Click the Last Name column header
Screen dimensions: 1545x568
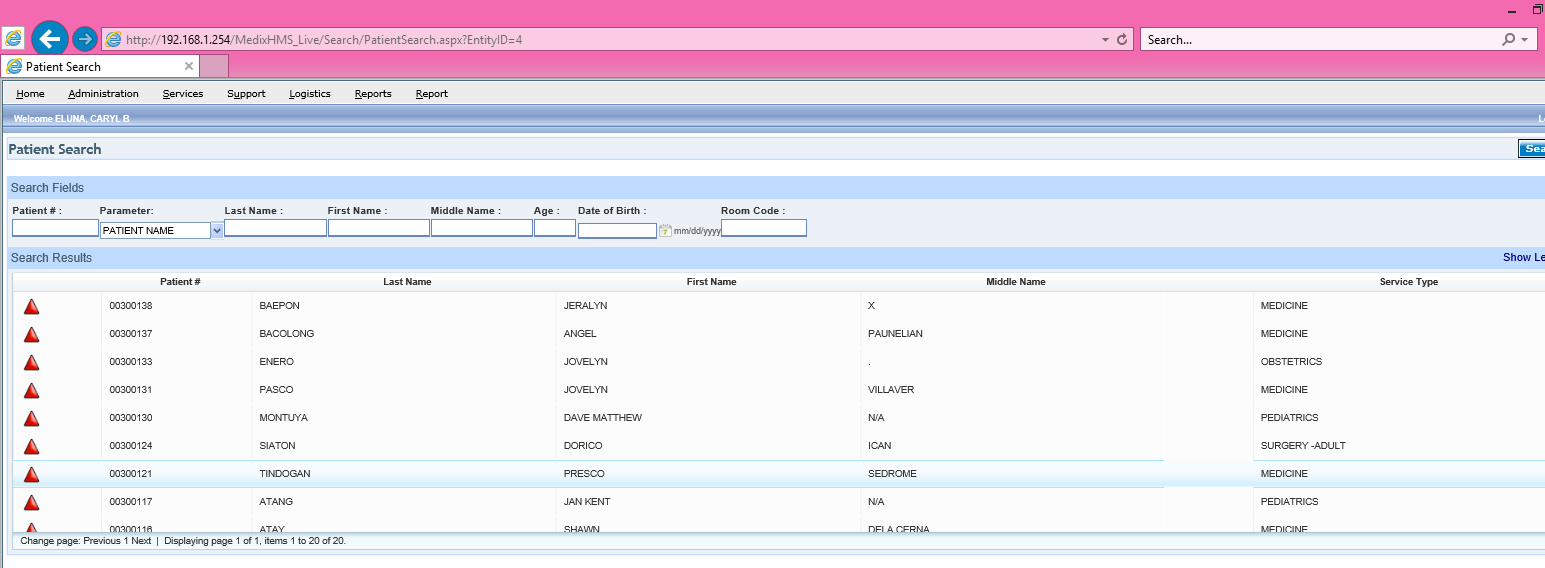click(x=407, y=282)
